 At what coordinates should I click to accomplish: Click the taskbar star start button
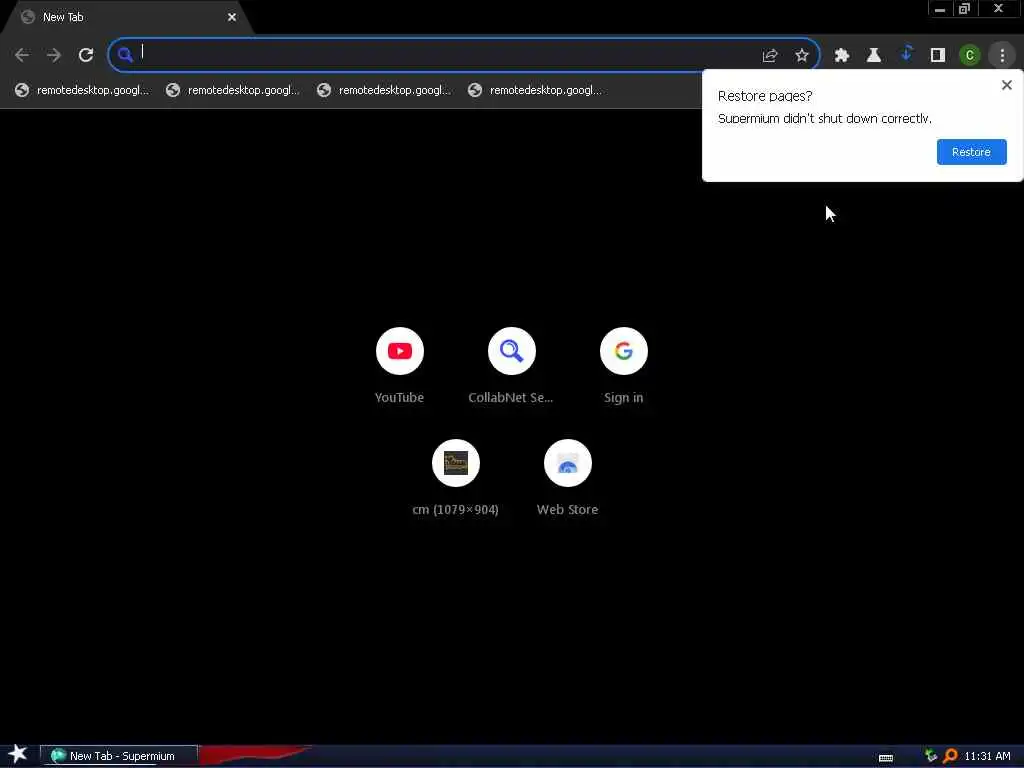click(x=18, y=754)
